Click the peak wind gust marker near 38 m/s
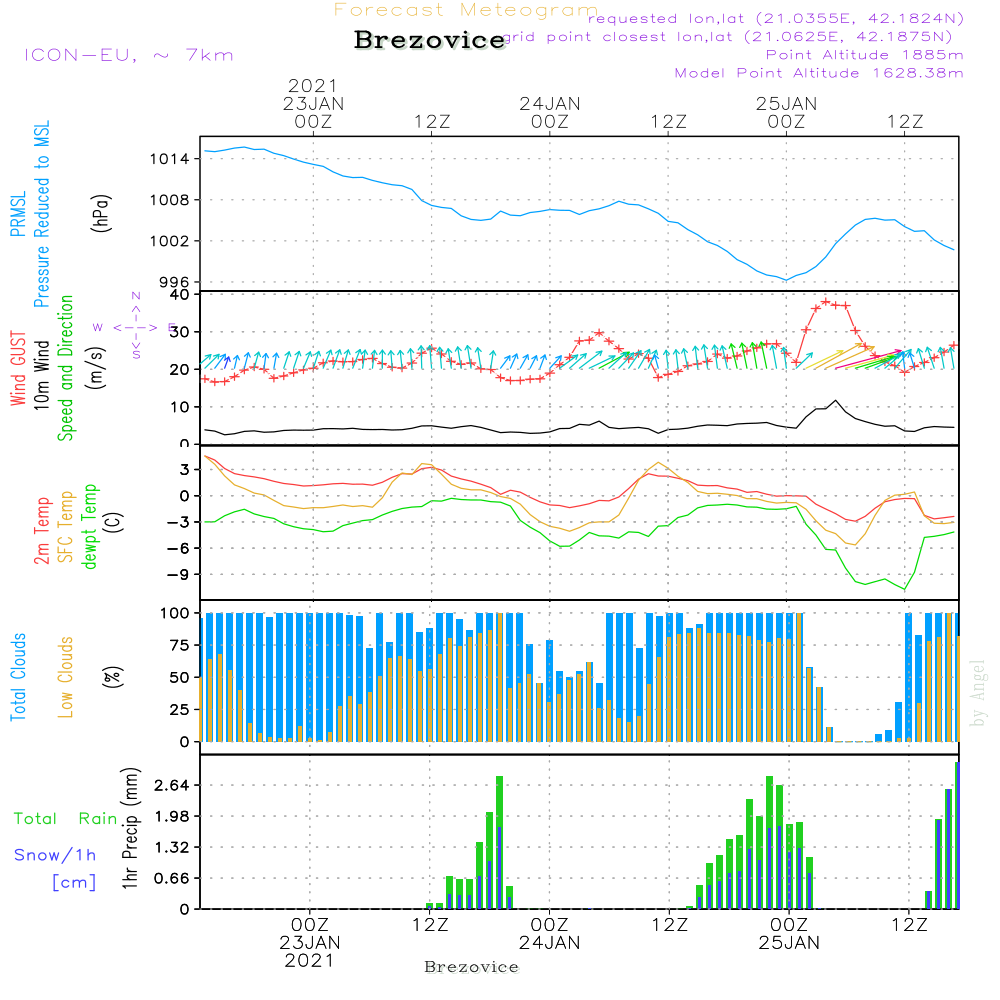The image size is (1000, 1000). (x=825, y=302)
